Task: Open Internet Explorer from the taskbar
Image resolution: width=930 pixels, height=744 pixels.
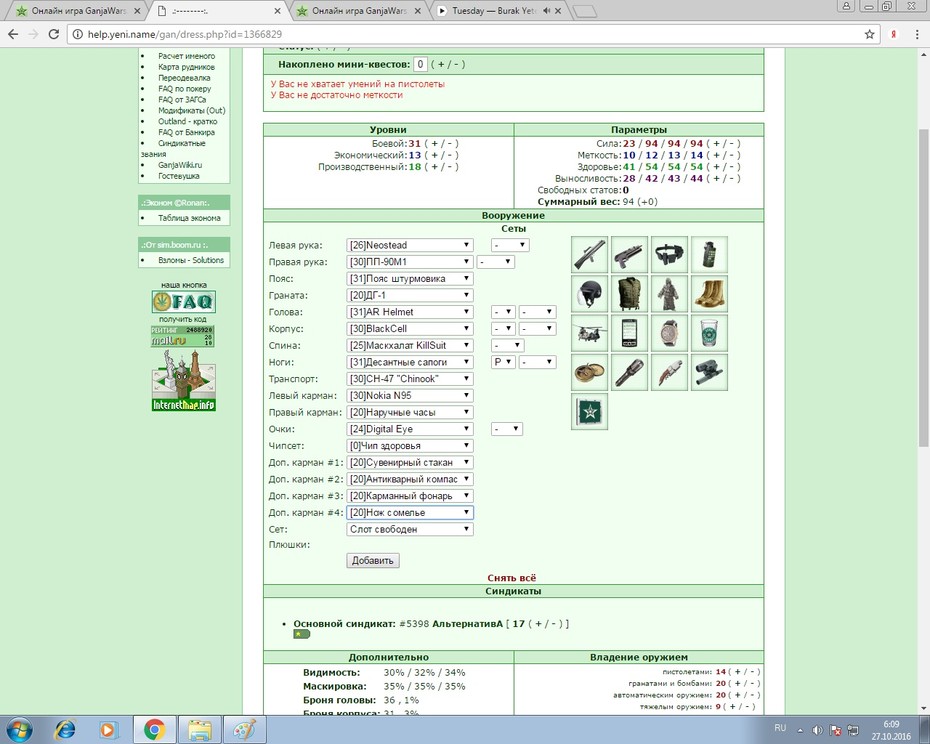Action: pyautogui.click(x=65, y=729)
